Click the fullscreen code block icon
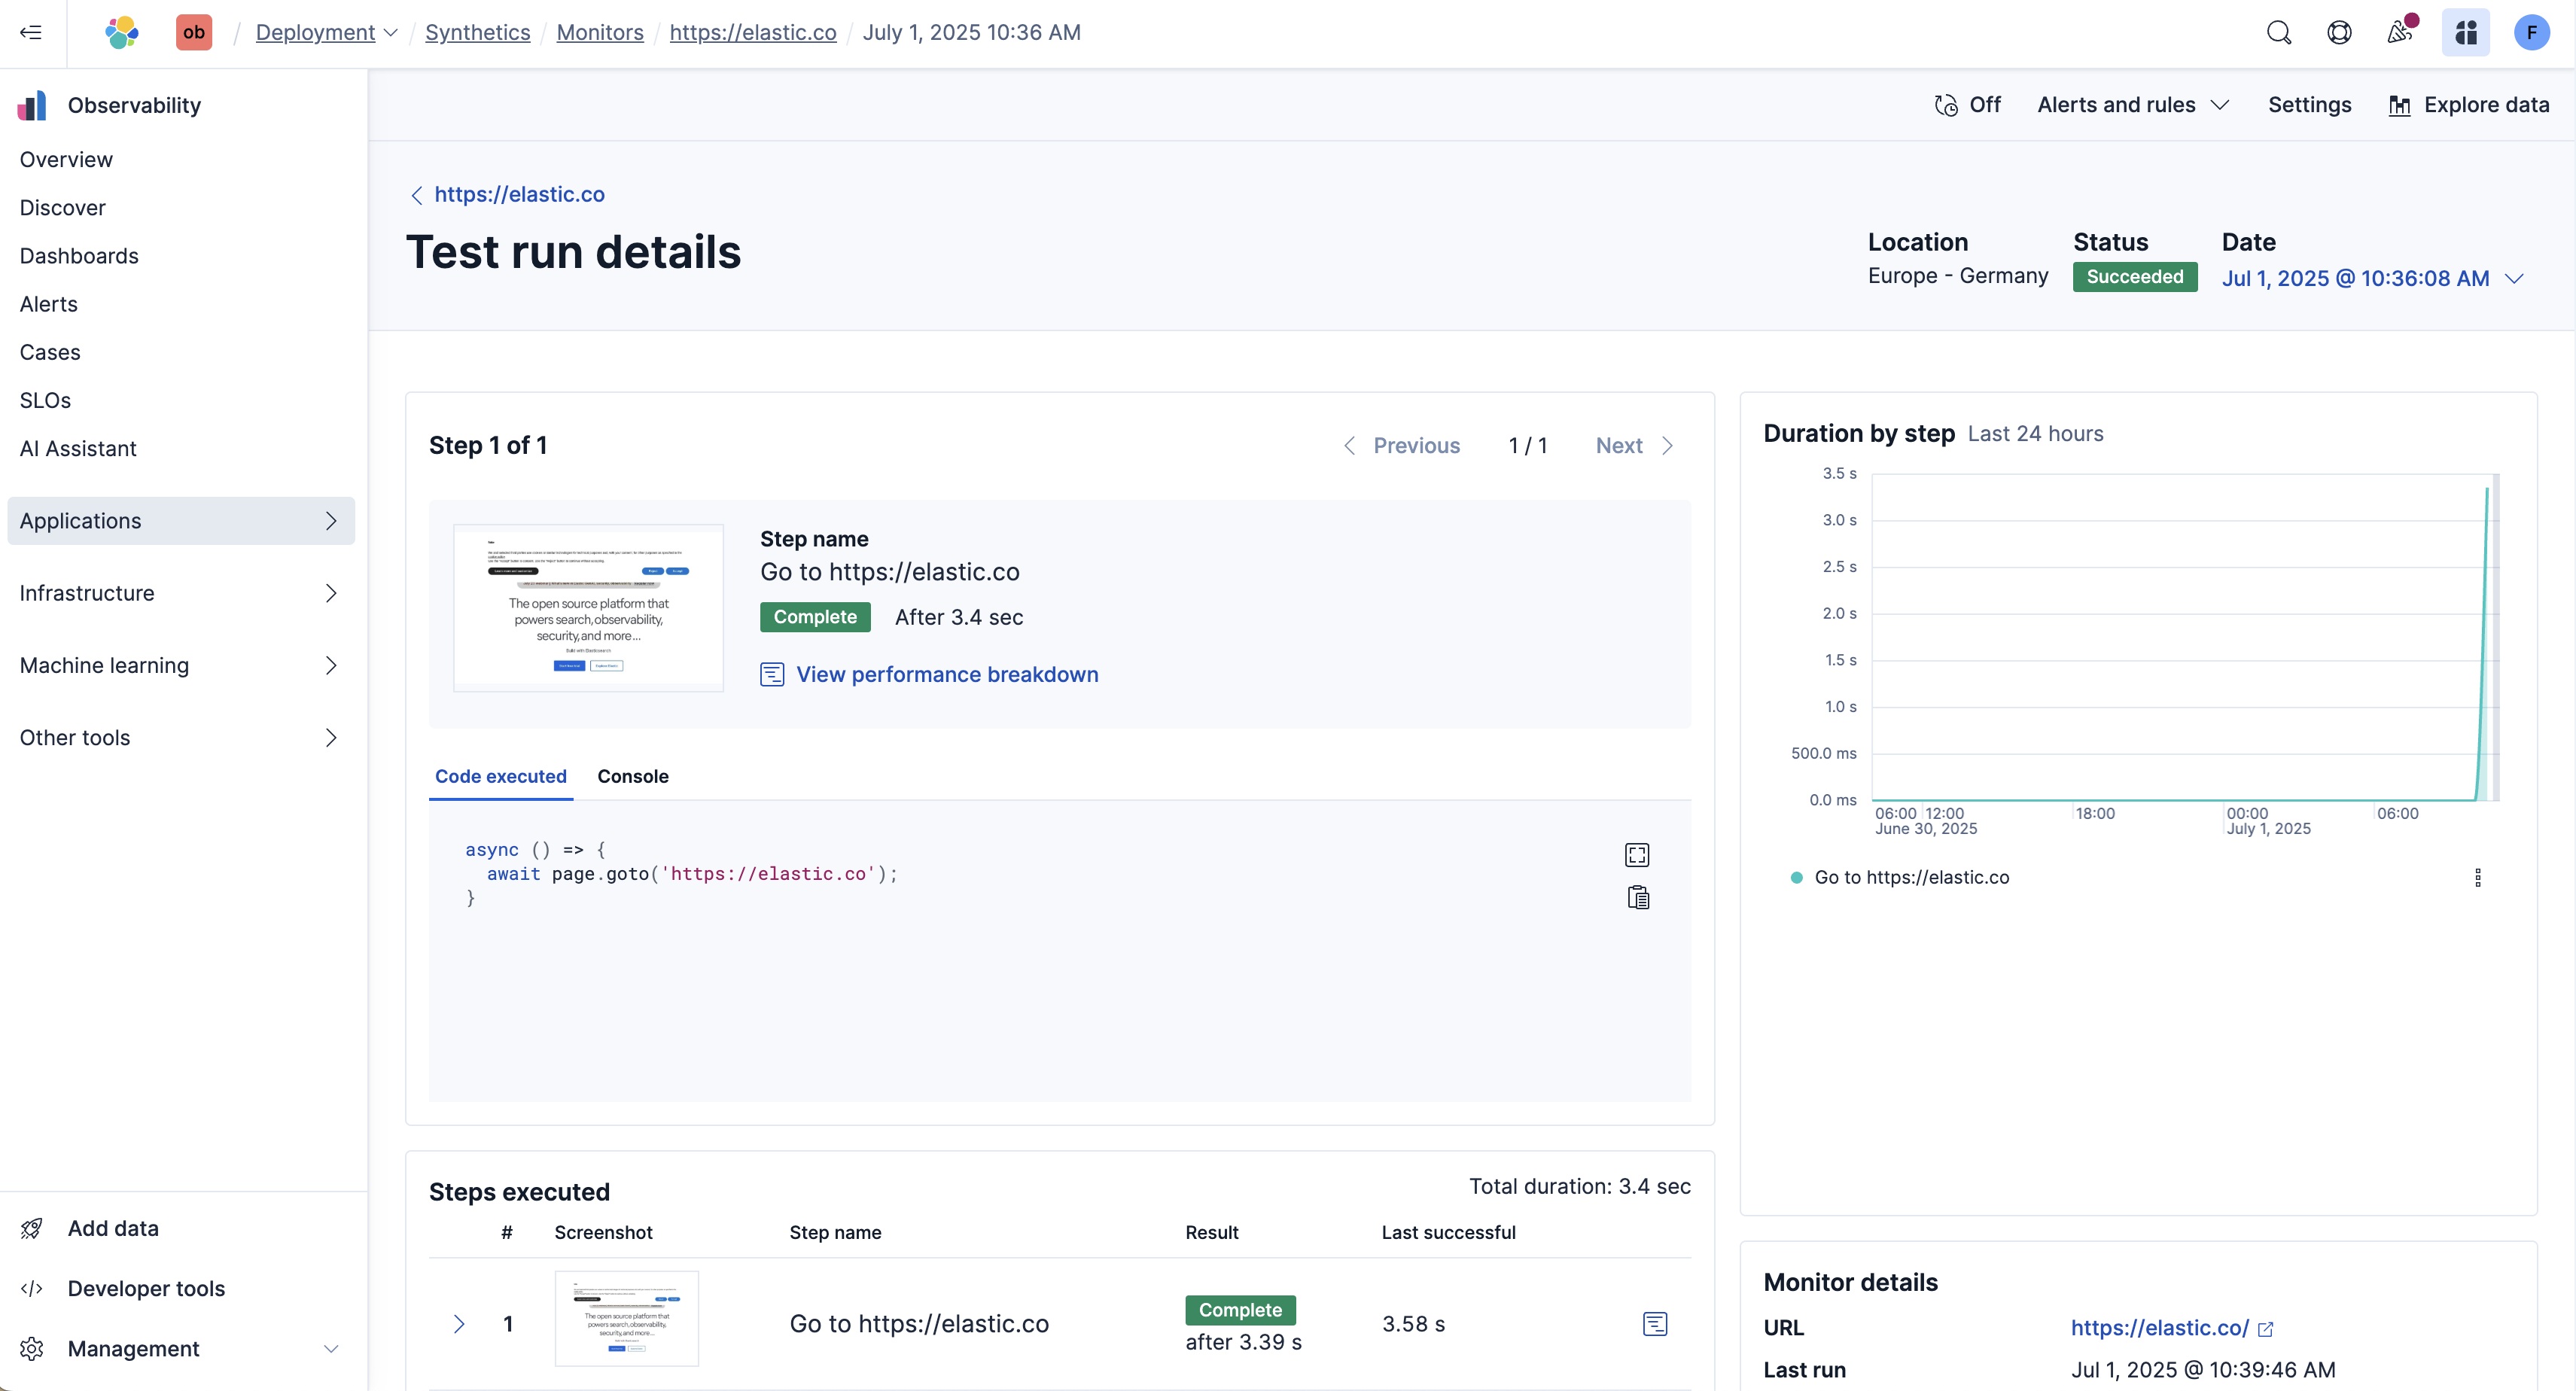This screenshot has width=2576, height=1391. [x=1637, y=855]
